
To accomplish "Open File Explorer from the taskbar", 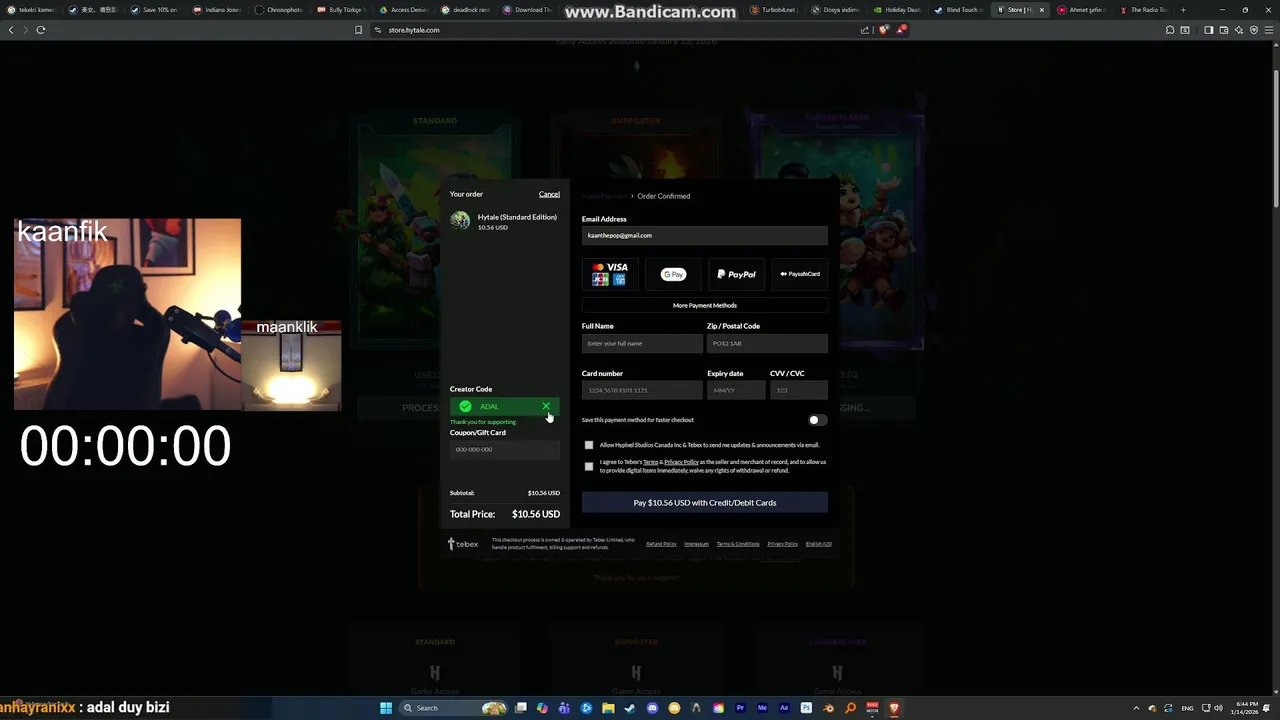I will [x=608, y=708].
